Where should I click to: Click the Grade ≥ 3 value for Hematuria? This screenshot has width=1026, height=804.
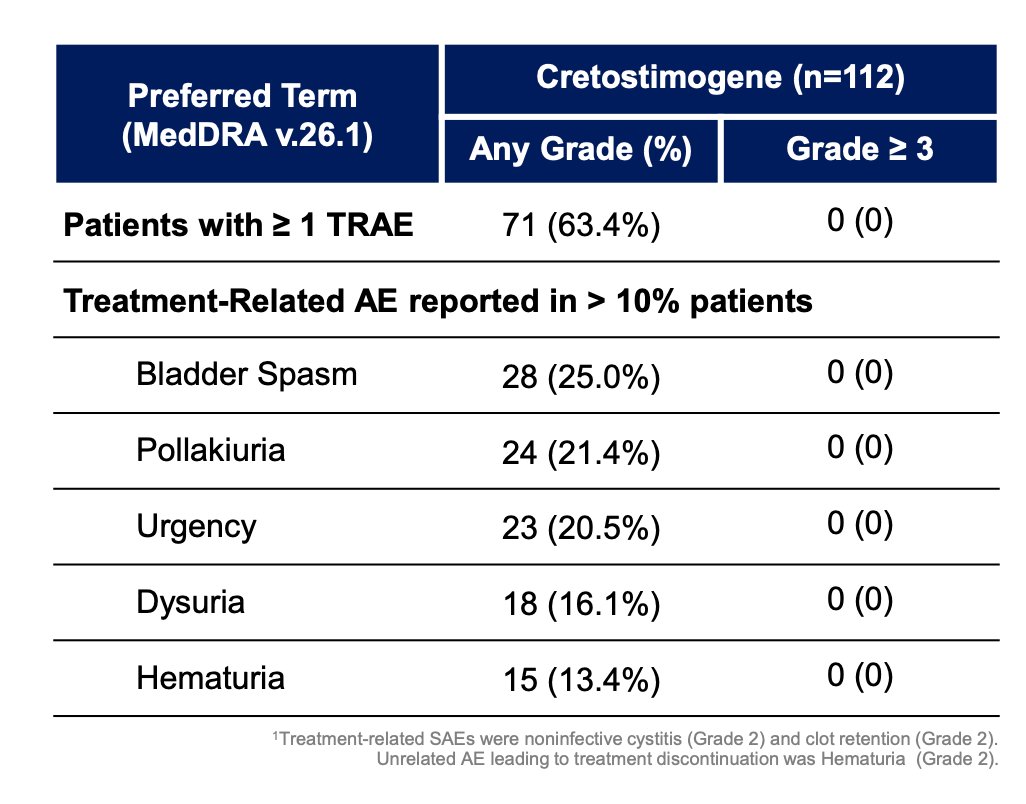click(860, 676)
